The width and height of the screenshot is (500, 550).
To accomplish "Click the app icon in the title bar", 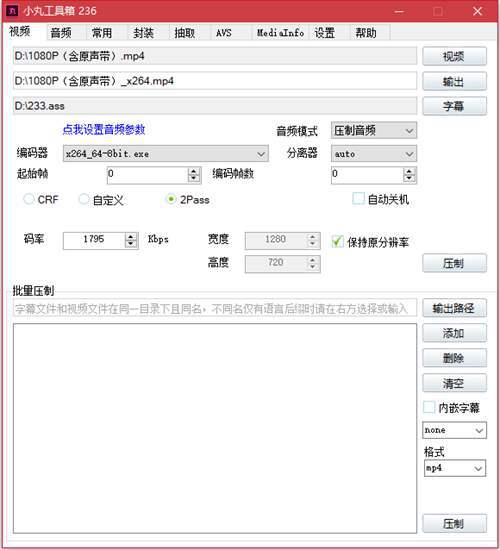I will coord(12,11).
